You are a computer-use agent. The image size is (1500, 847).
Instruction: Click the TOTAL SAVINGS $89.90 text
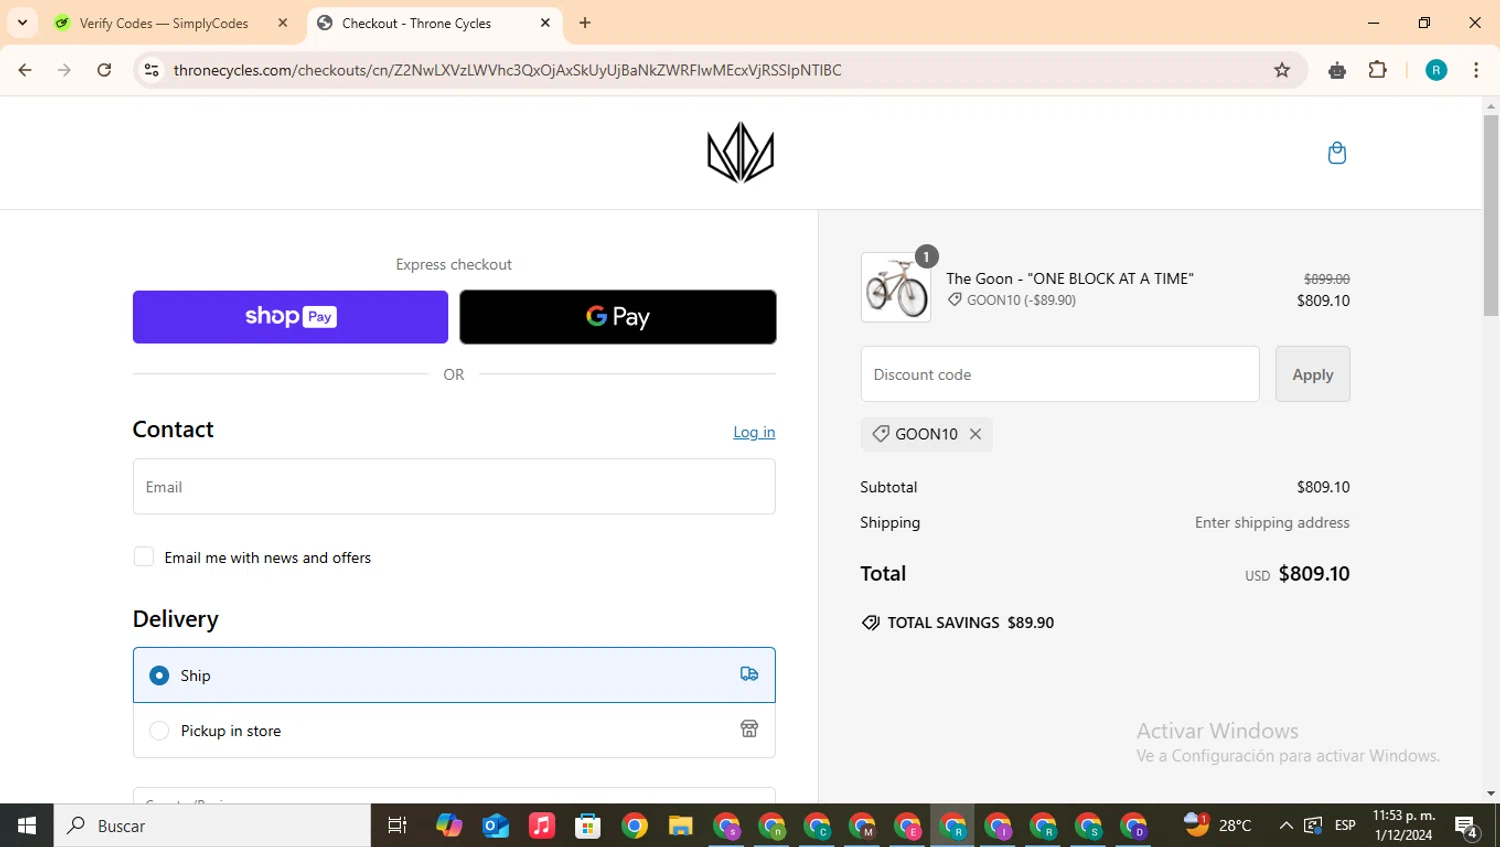pyautogui.click(x=970, y=622)
